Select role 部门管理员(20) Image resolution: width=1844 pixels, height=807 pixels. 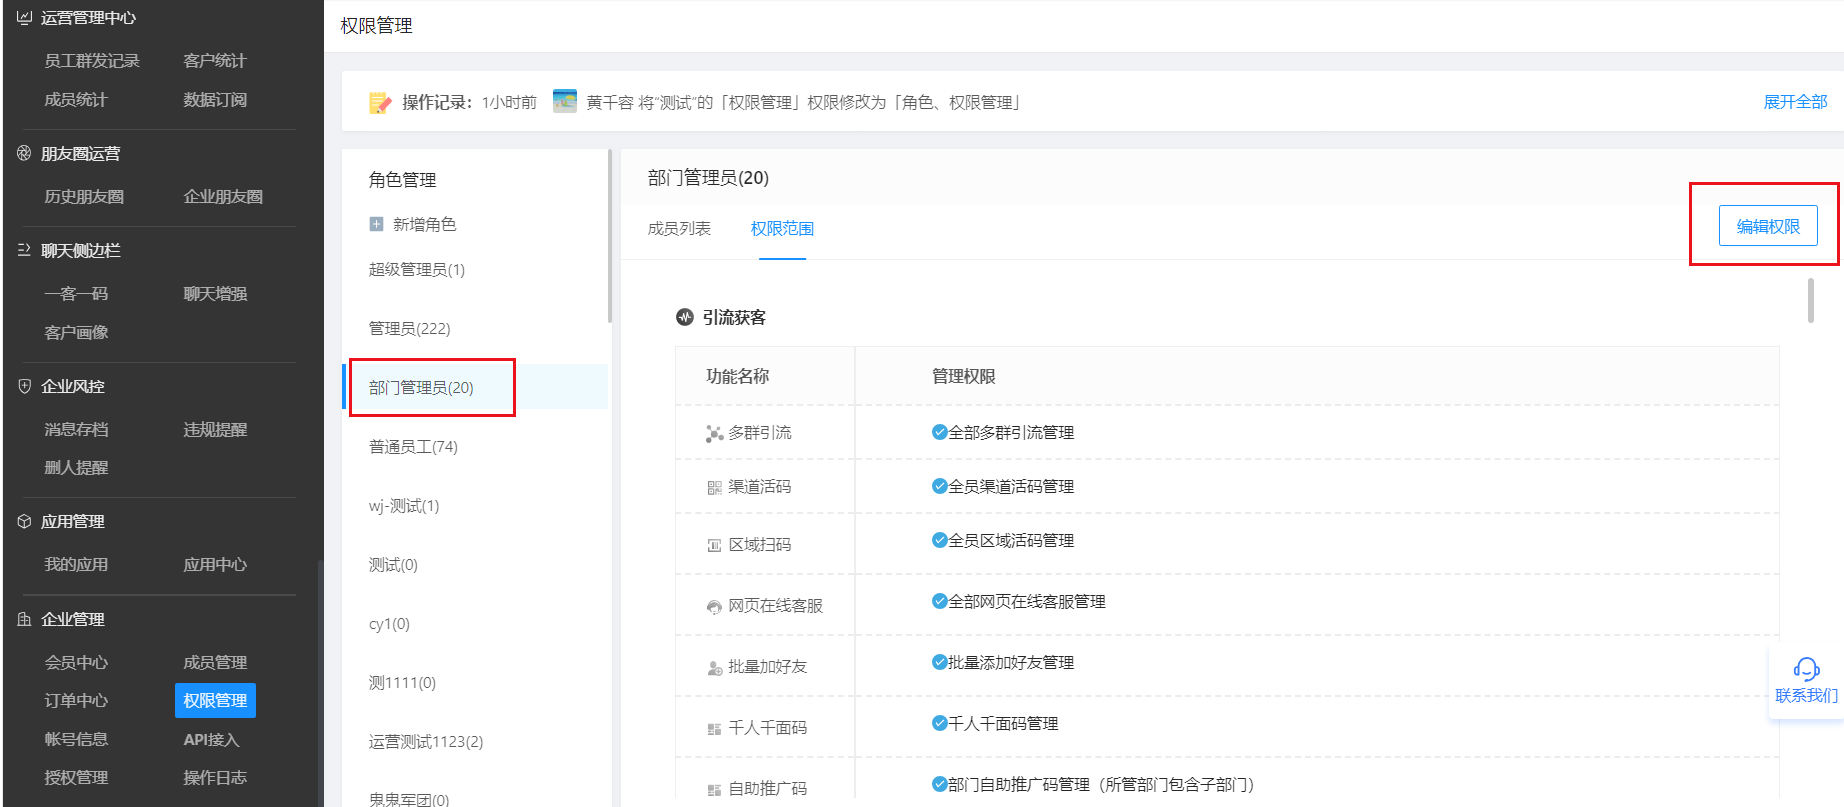coord(476,387)
